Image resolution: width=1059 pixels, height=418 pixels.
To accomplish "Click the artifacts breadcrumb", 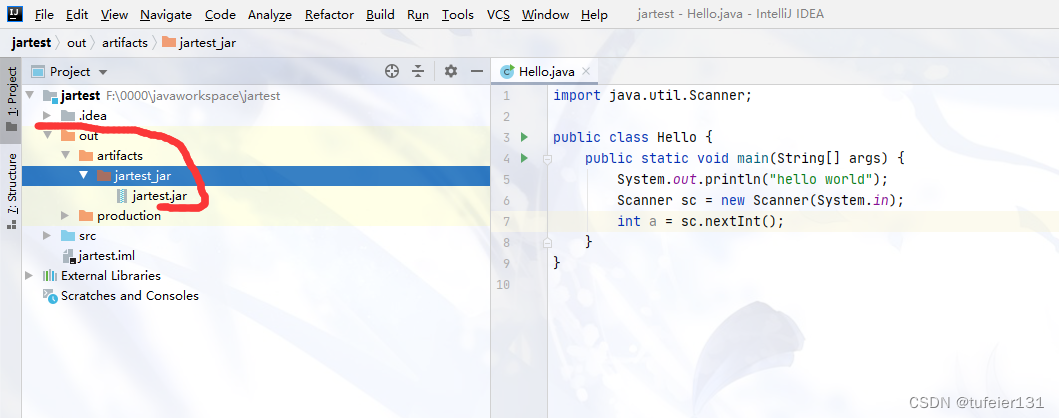I will 124,43.
